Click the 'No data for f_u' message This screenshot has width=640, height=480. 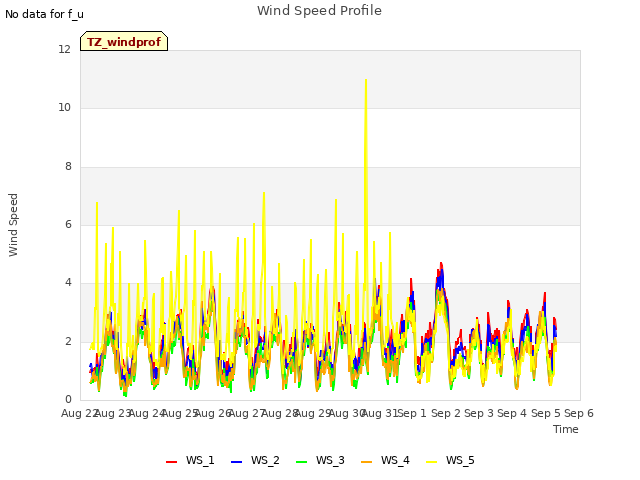click(44, 14)
